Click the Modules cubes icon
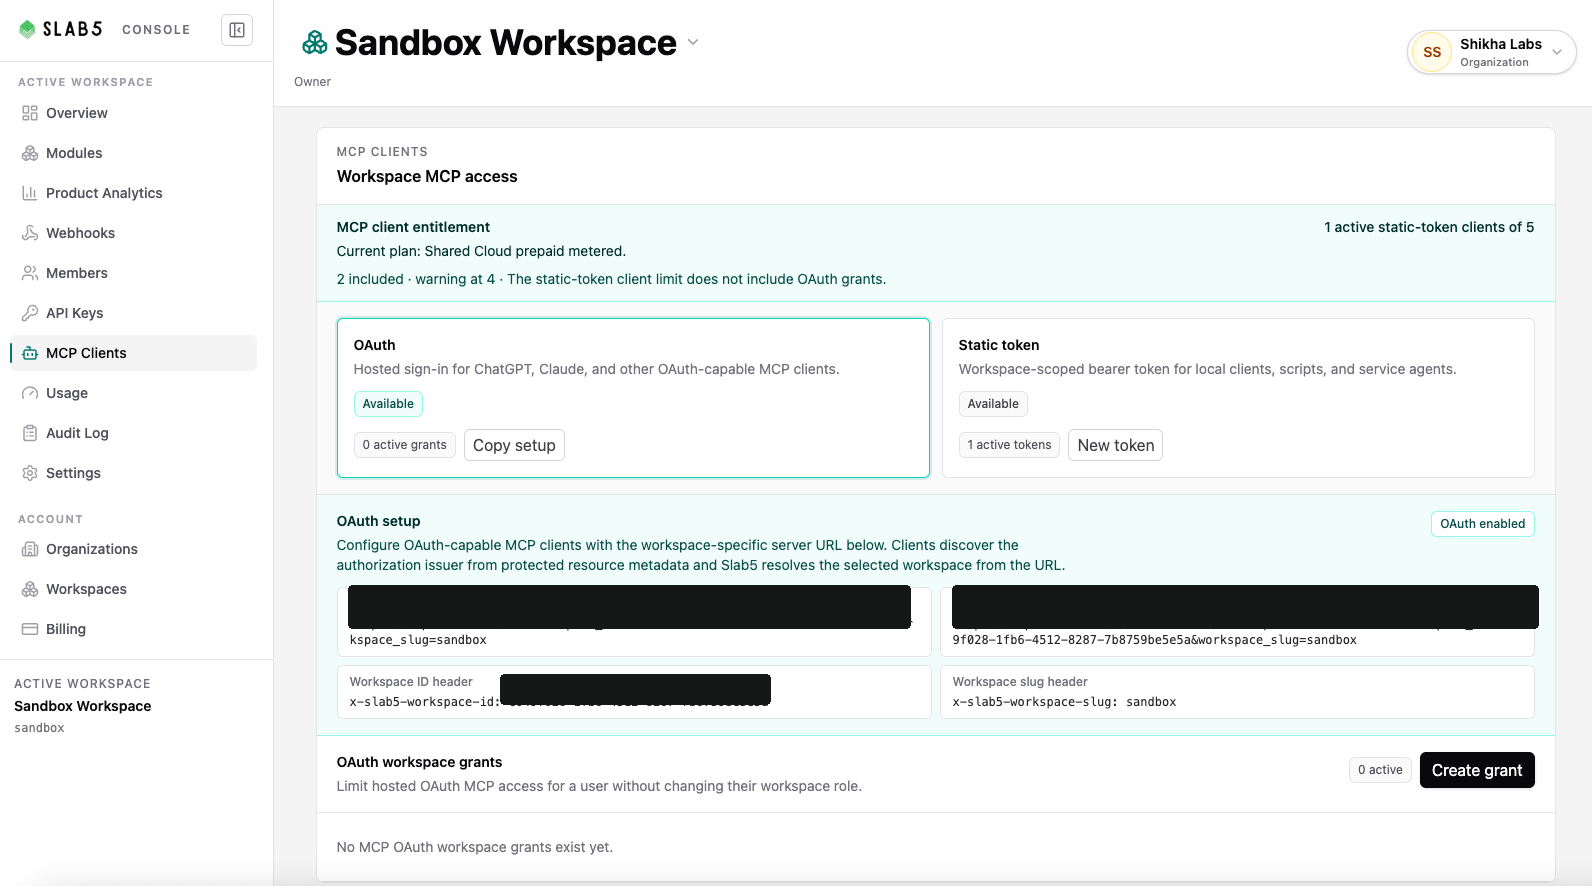Image resolution: width=1592 pixels, height=886 pixels. click(30, 153)
